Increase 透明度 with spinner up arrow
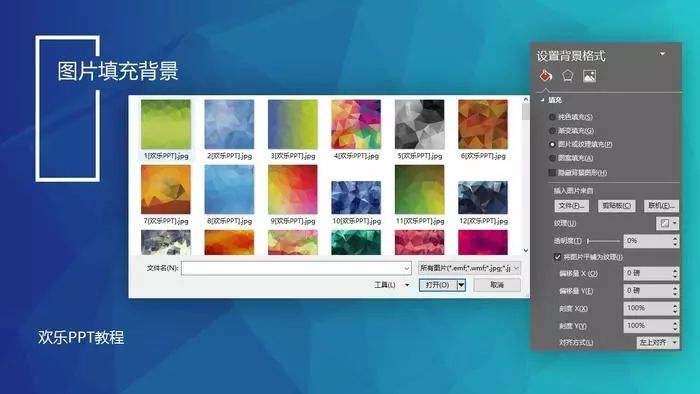 [x=675, y=238]
